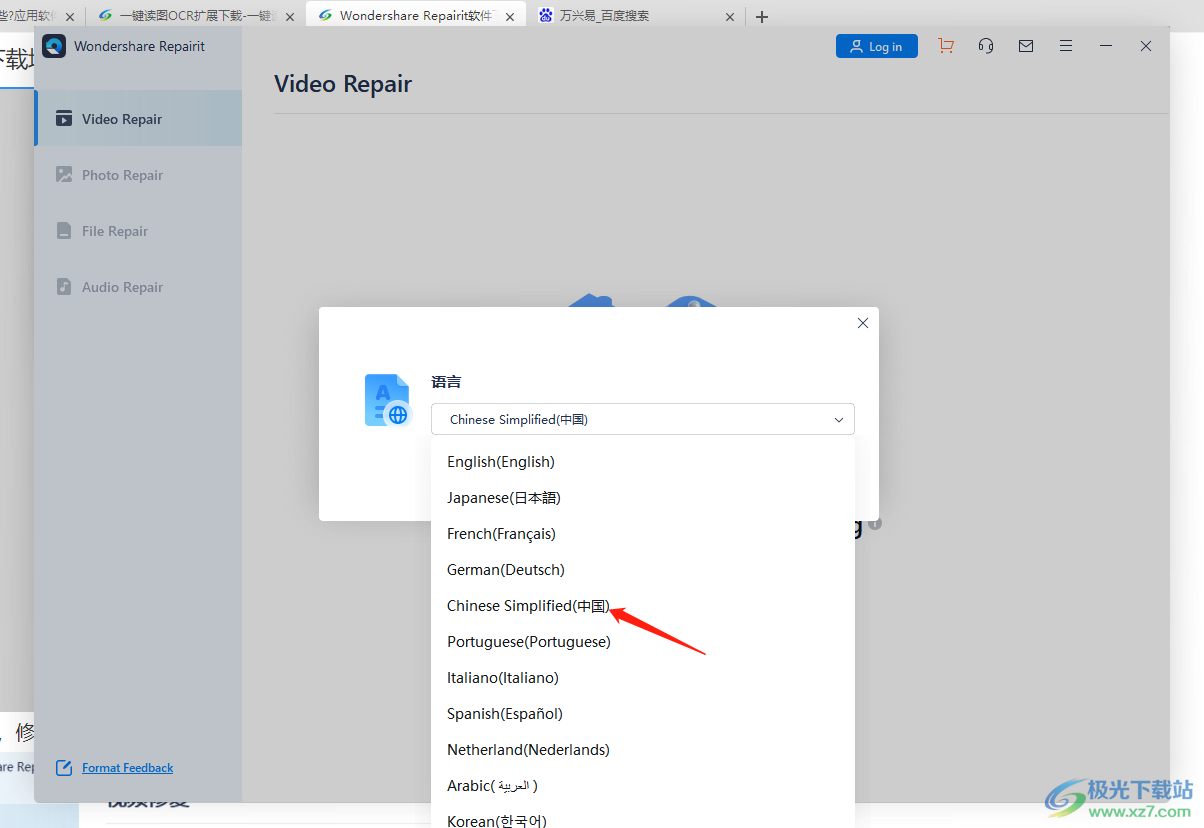The image size is (1204, 828).
Task: Click the Wondershare Repairit title text
Action: pyautogui.click(x=140, y=46)
